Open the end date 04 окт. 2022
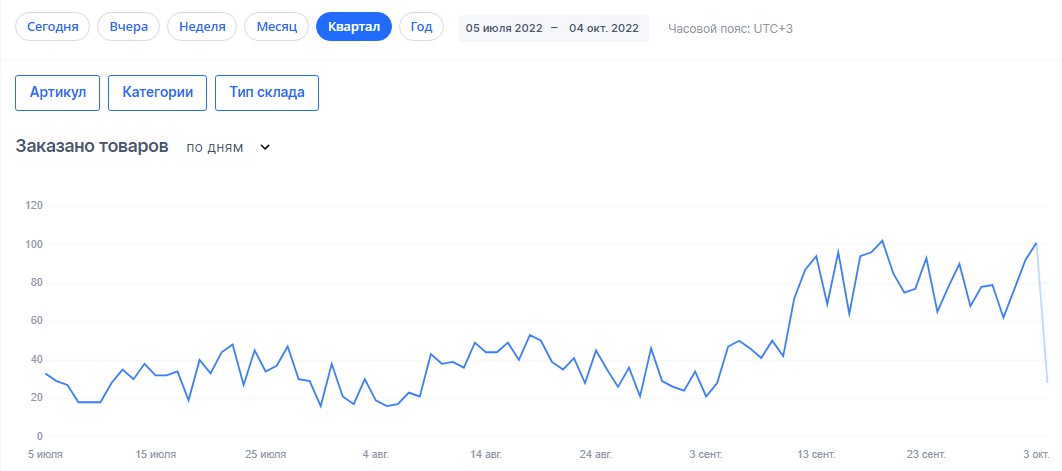 point(603,28)
